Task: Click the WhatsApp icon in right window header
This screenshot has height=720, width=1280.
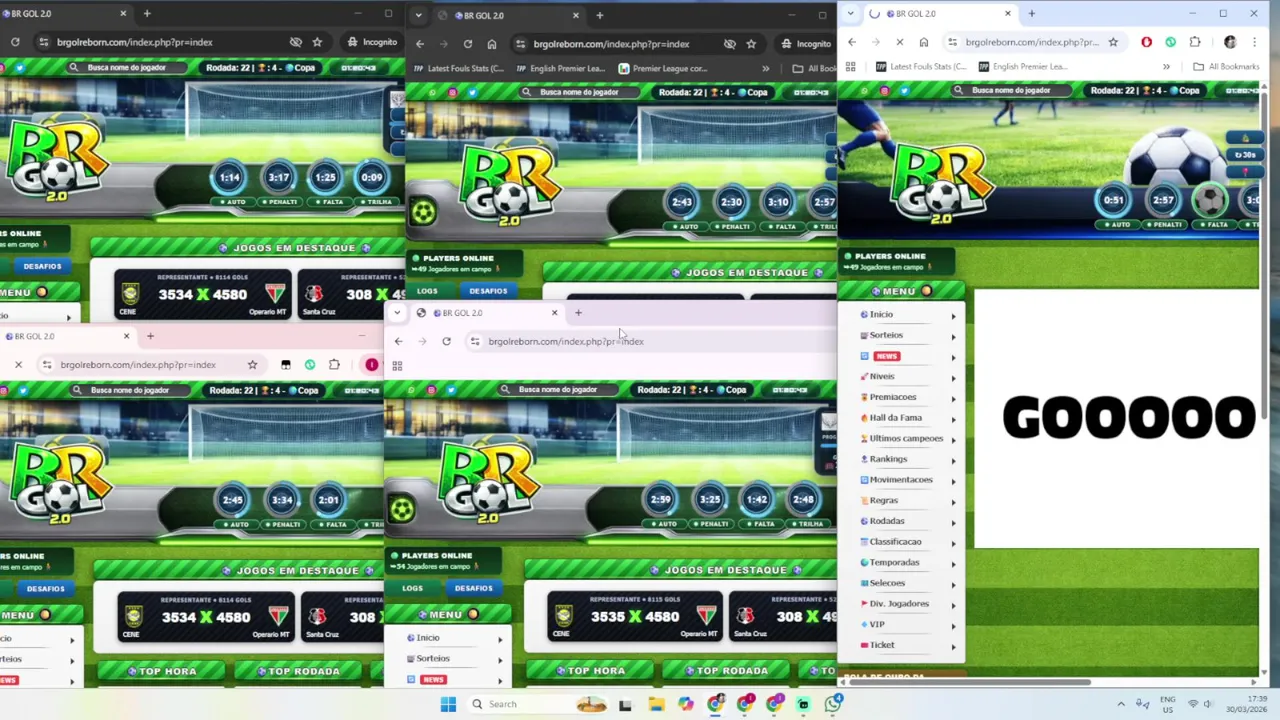Action: click(865, 90)
